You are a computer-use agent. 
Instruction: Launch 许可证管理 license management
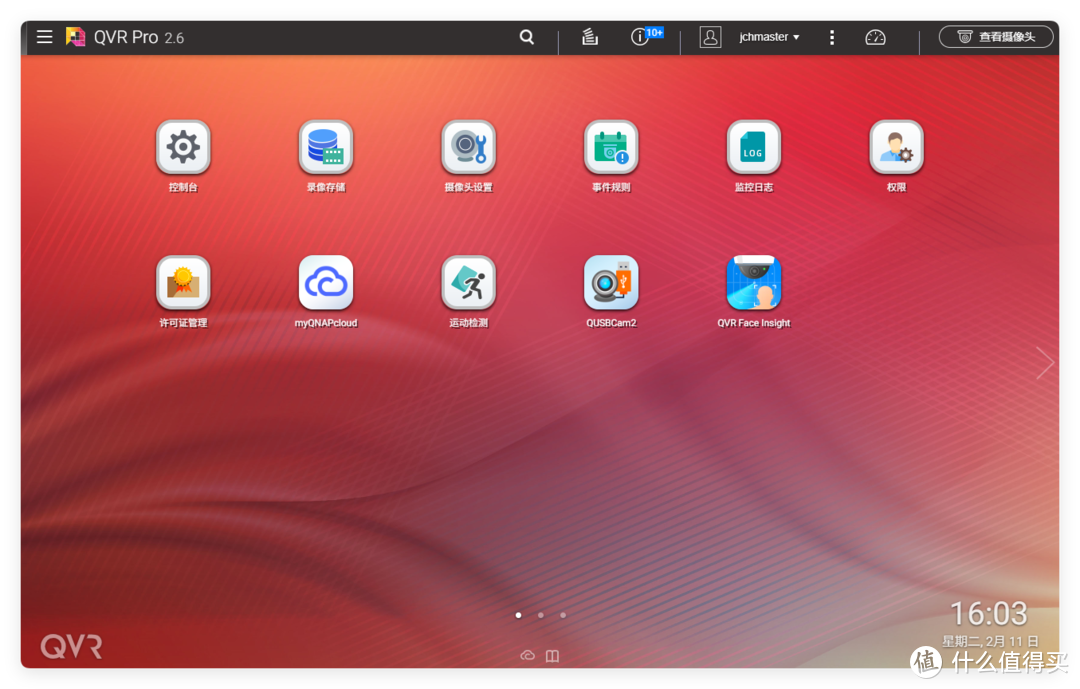pos(183,283)
